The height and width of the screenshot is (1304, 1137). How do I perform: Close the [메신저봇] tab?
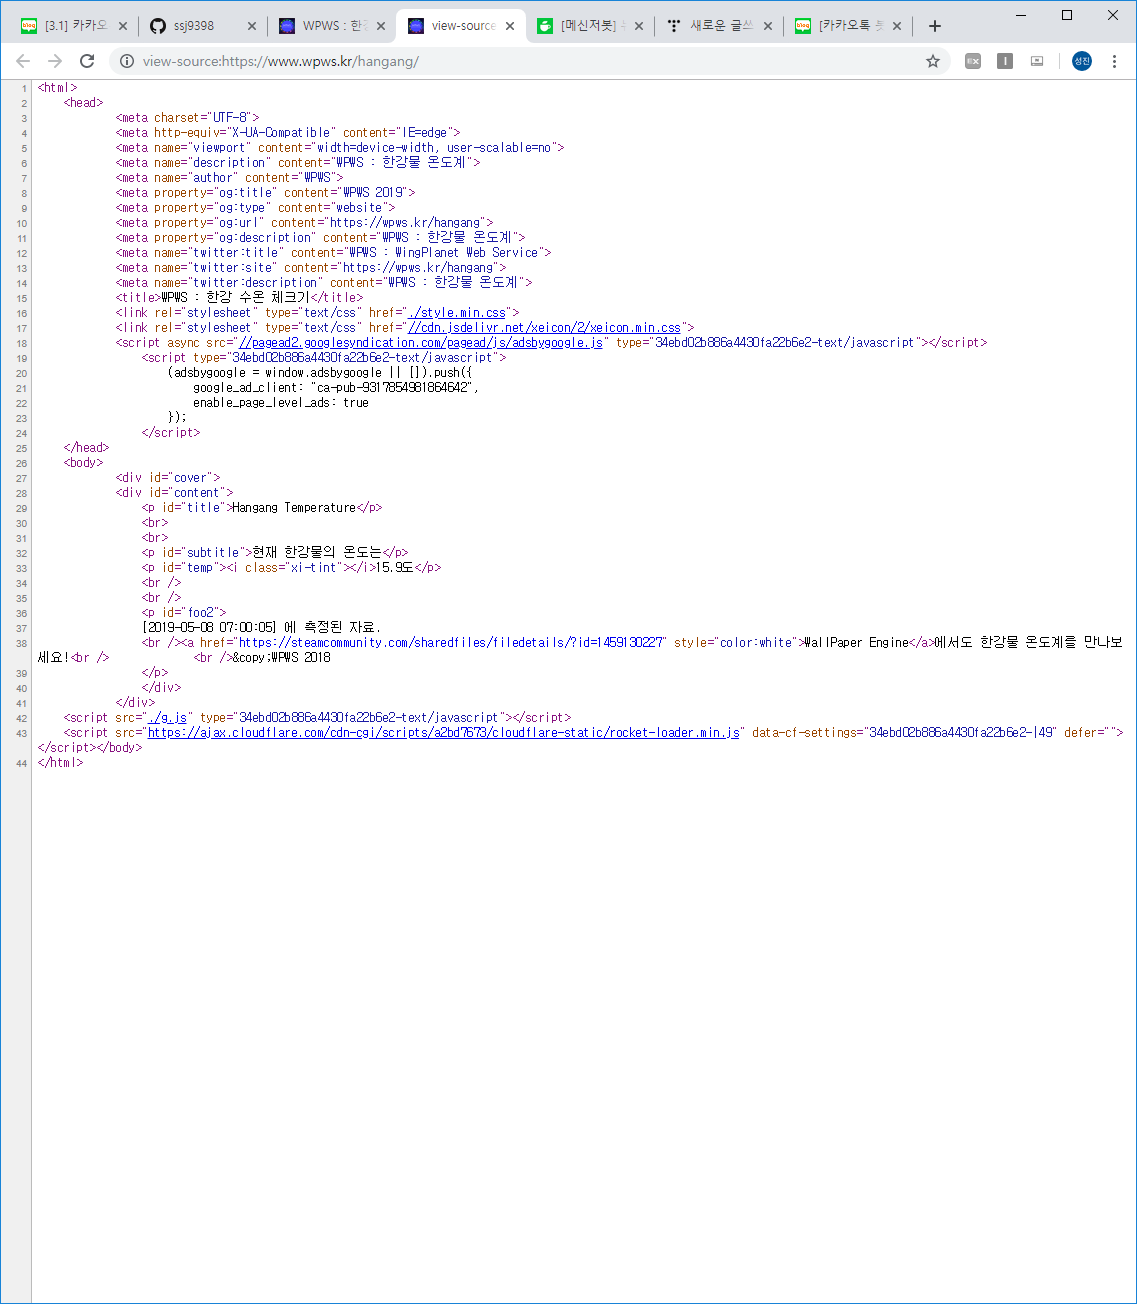(x=639, y=26)
